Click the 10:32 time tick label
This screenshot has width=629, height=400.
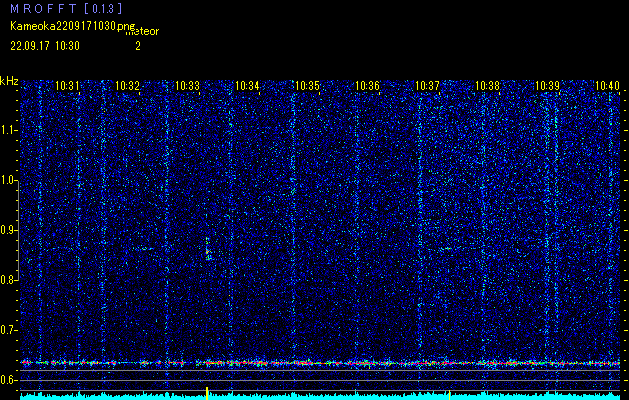coord(127,85)
